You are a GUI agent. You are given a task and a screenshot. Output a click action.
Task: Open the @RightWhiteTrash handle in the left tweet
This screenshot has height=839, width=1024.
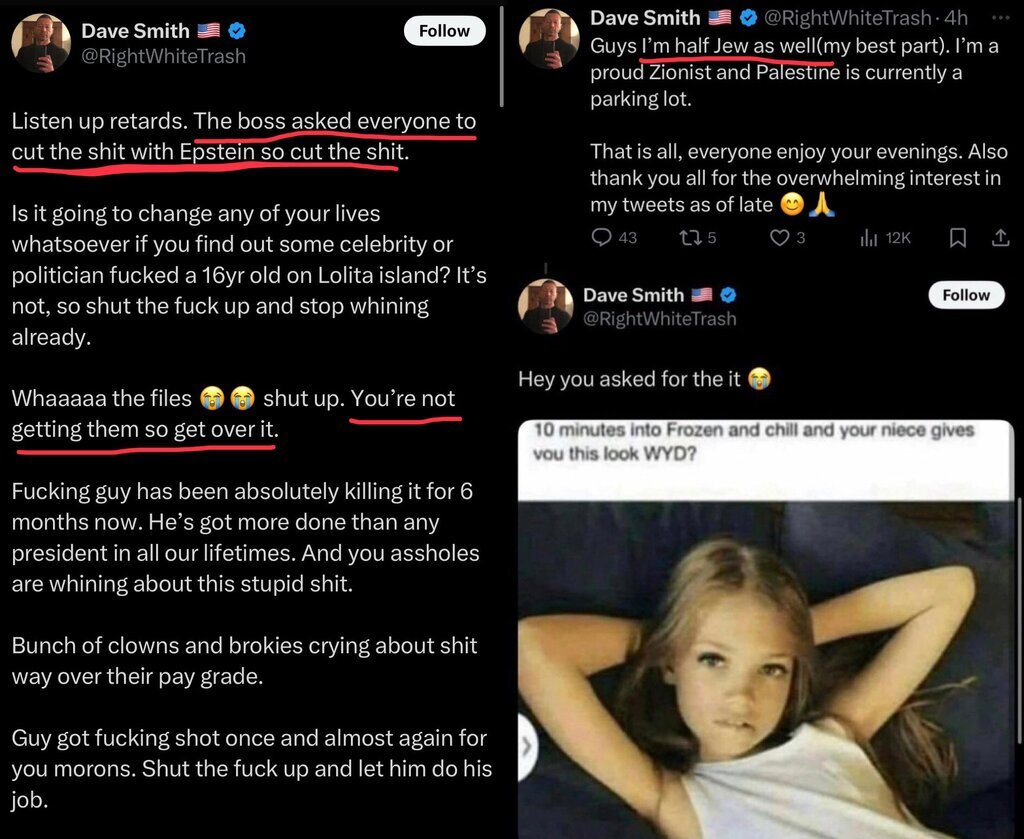162,57
